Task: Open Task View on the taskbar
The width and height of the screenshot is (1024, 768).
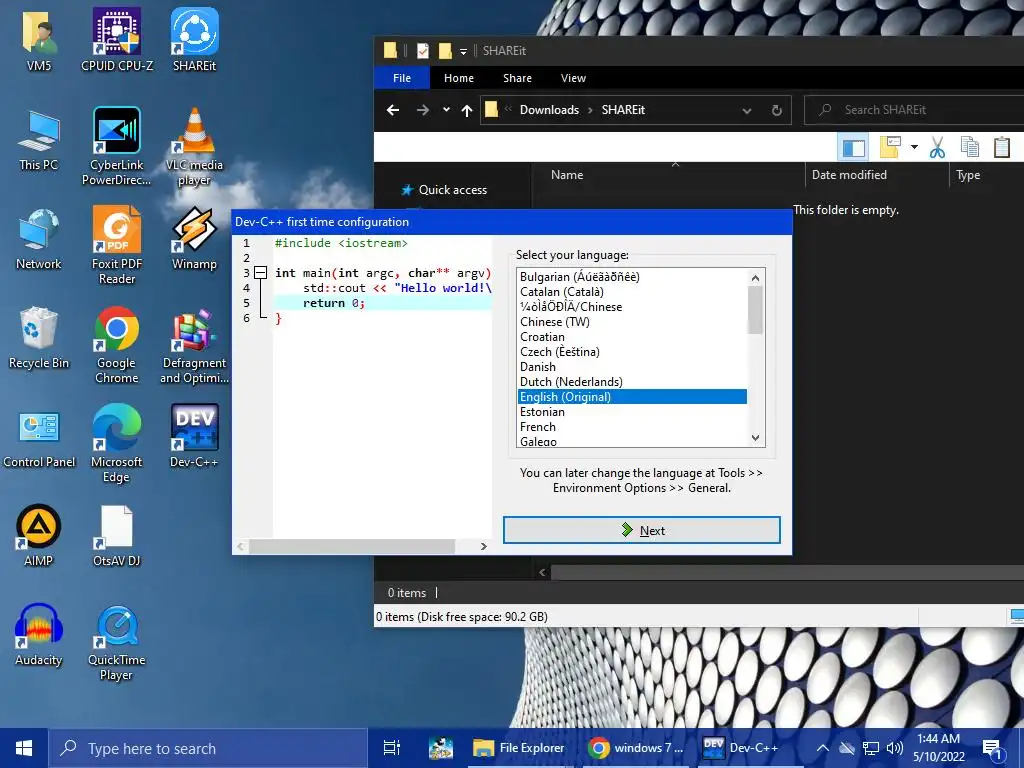Action: (392, 748)
